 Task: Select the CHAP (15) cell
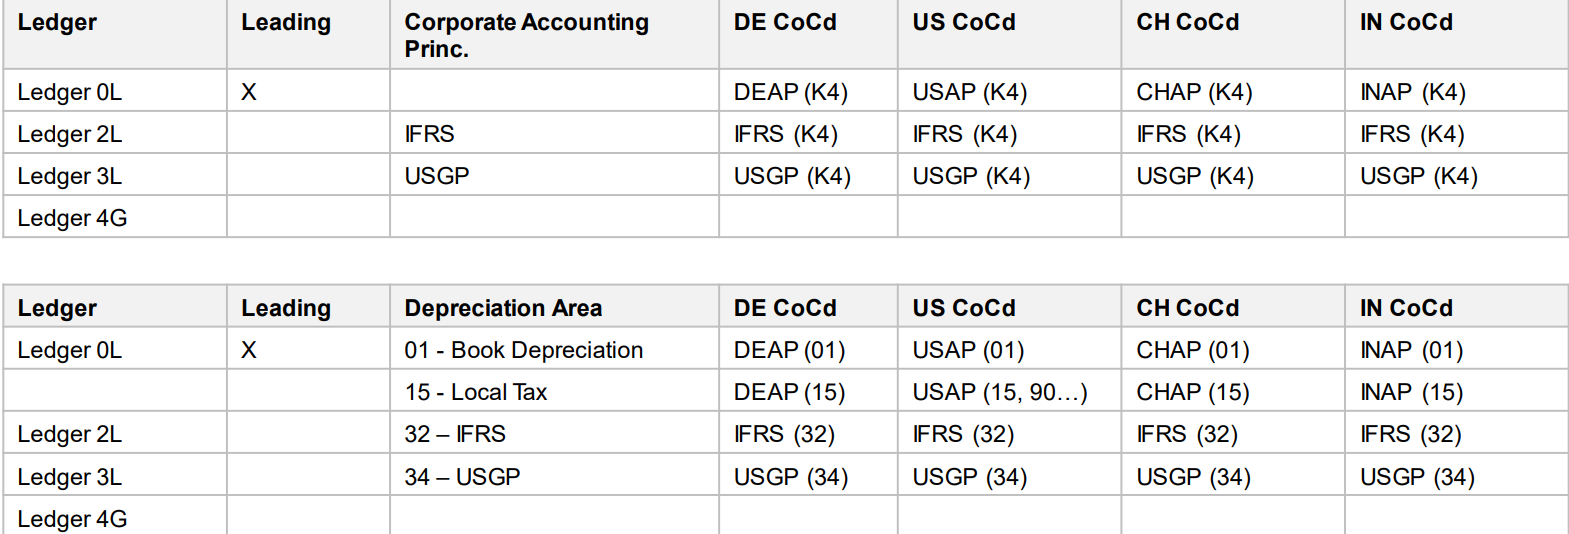click(1193, 392)
